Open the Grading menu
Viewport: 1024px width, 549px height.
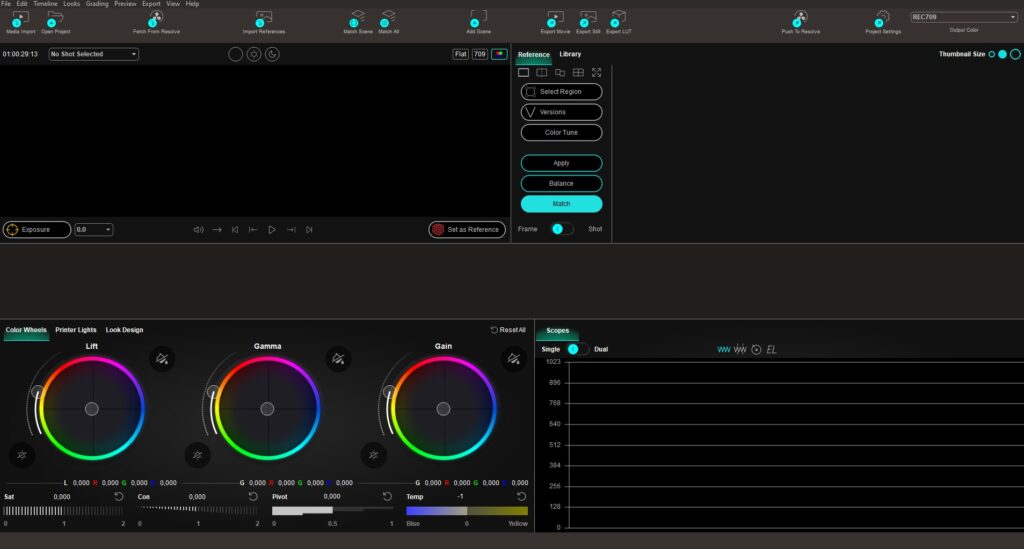(97, 4)
